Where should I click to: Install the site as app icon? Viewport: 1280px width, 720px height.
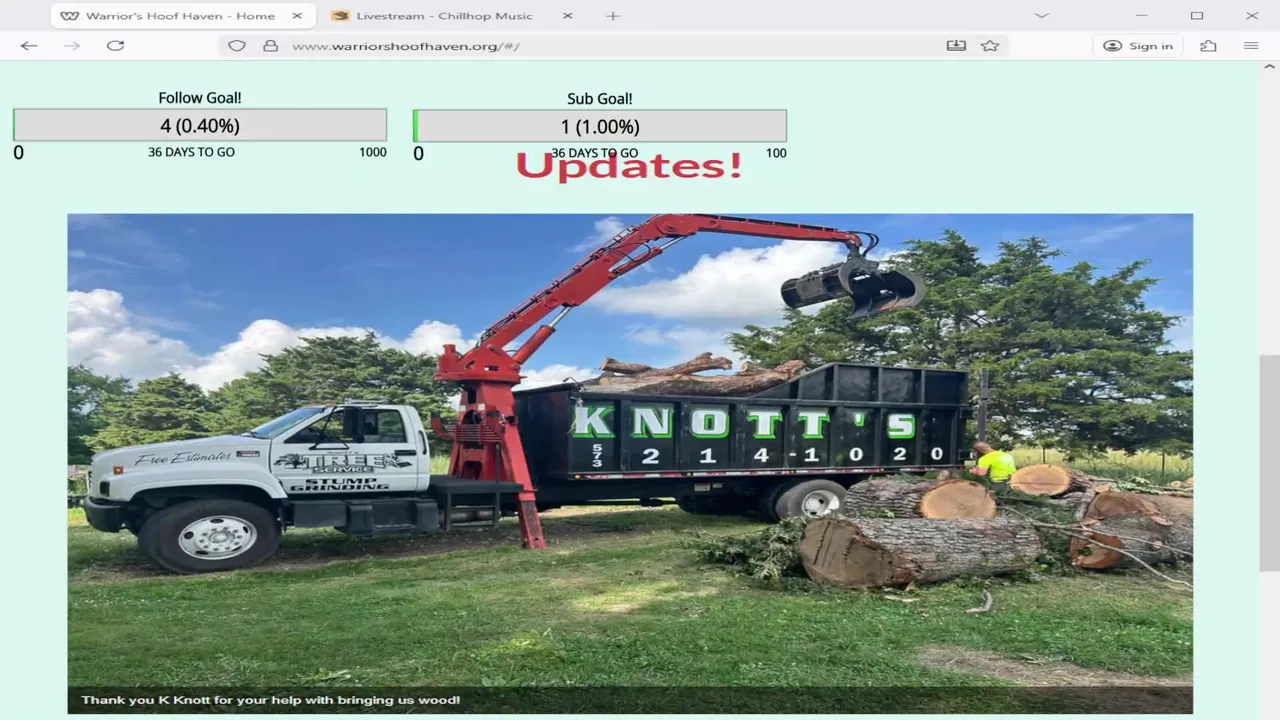[956, 46]
